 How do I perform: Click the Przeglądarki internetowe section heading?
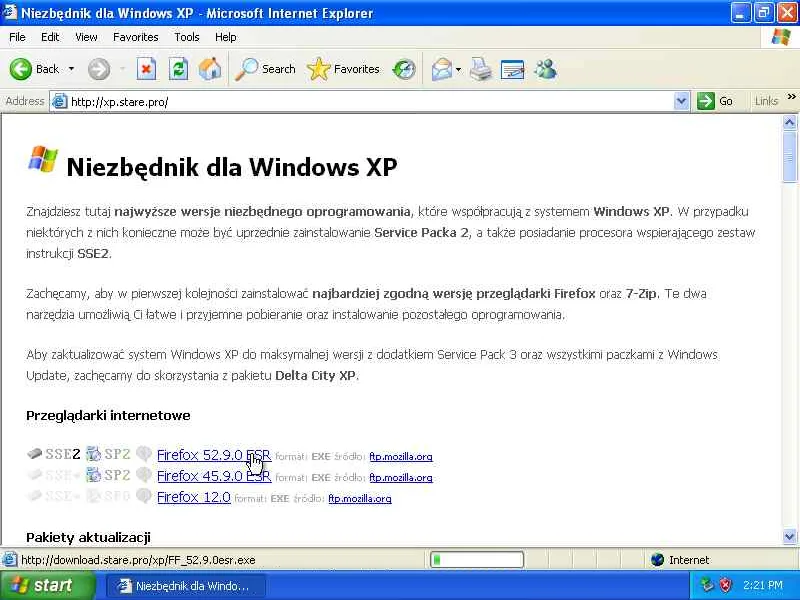pyautogui.click(x=108, y=416)
